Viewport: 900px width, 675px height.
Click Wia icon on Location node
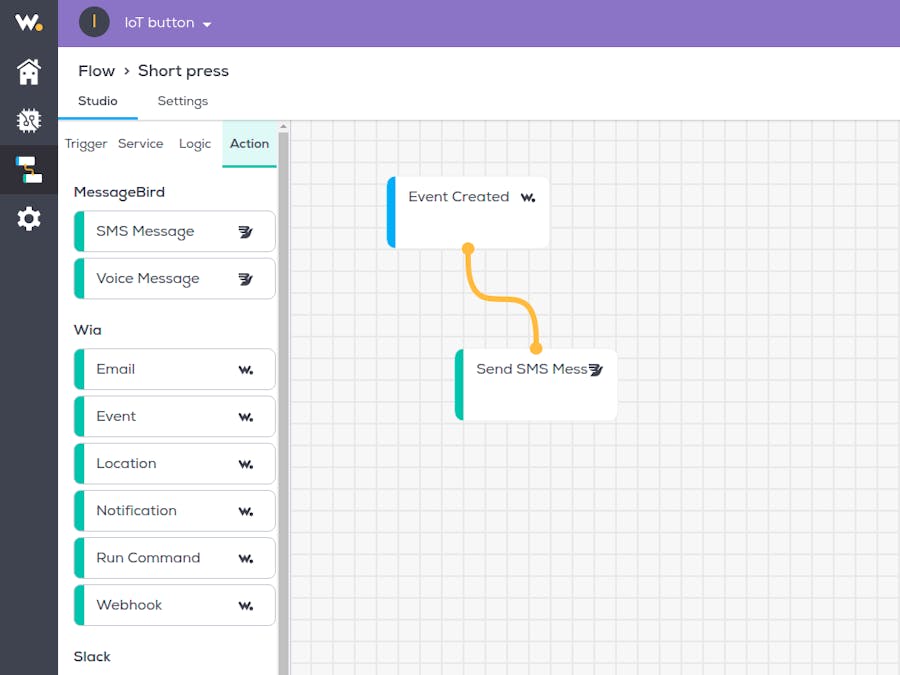(246, 464)
